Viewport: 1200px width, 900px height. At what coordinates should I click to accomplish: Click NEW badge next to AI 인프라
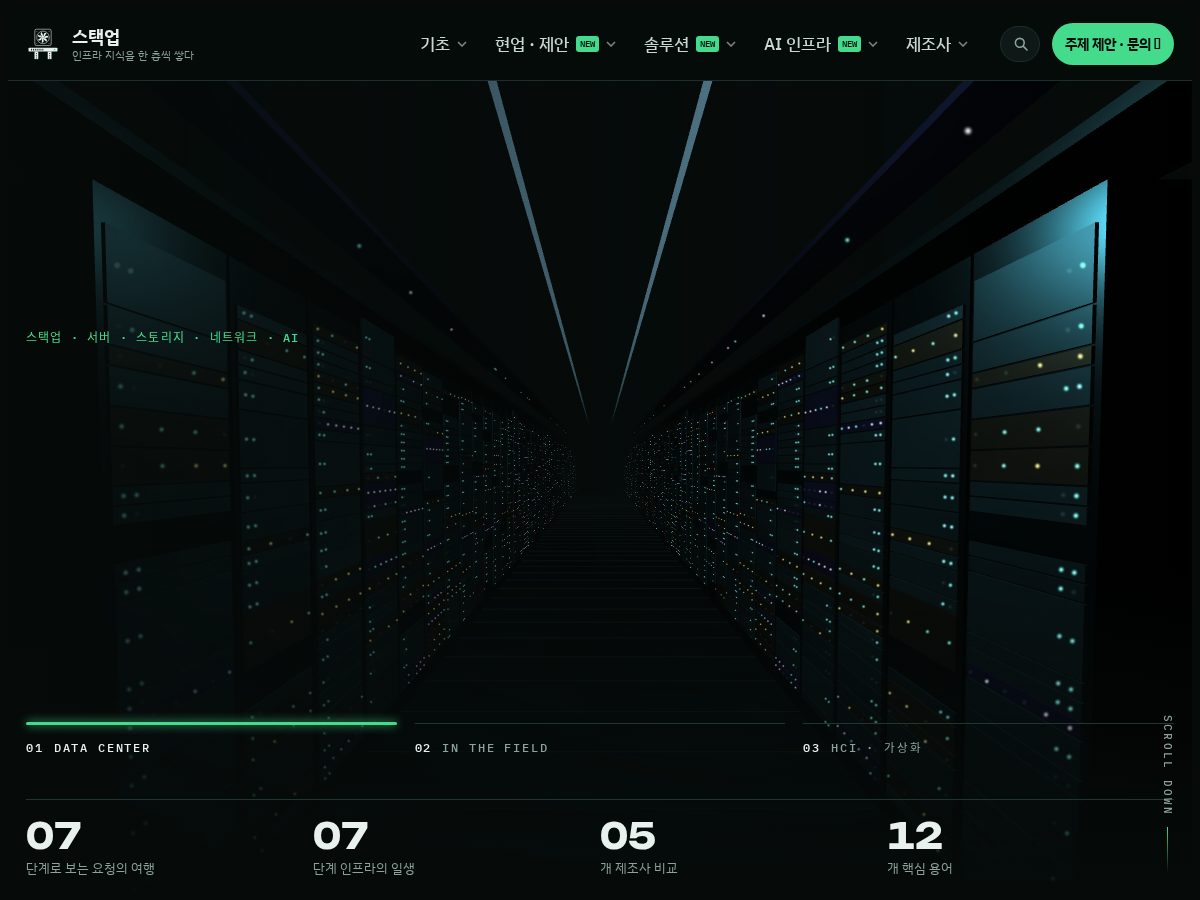tap(849, 44)
